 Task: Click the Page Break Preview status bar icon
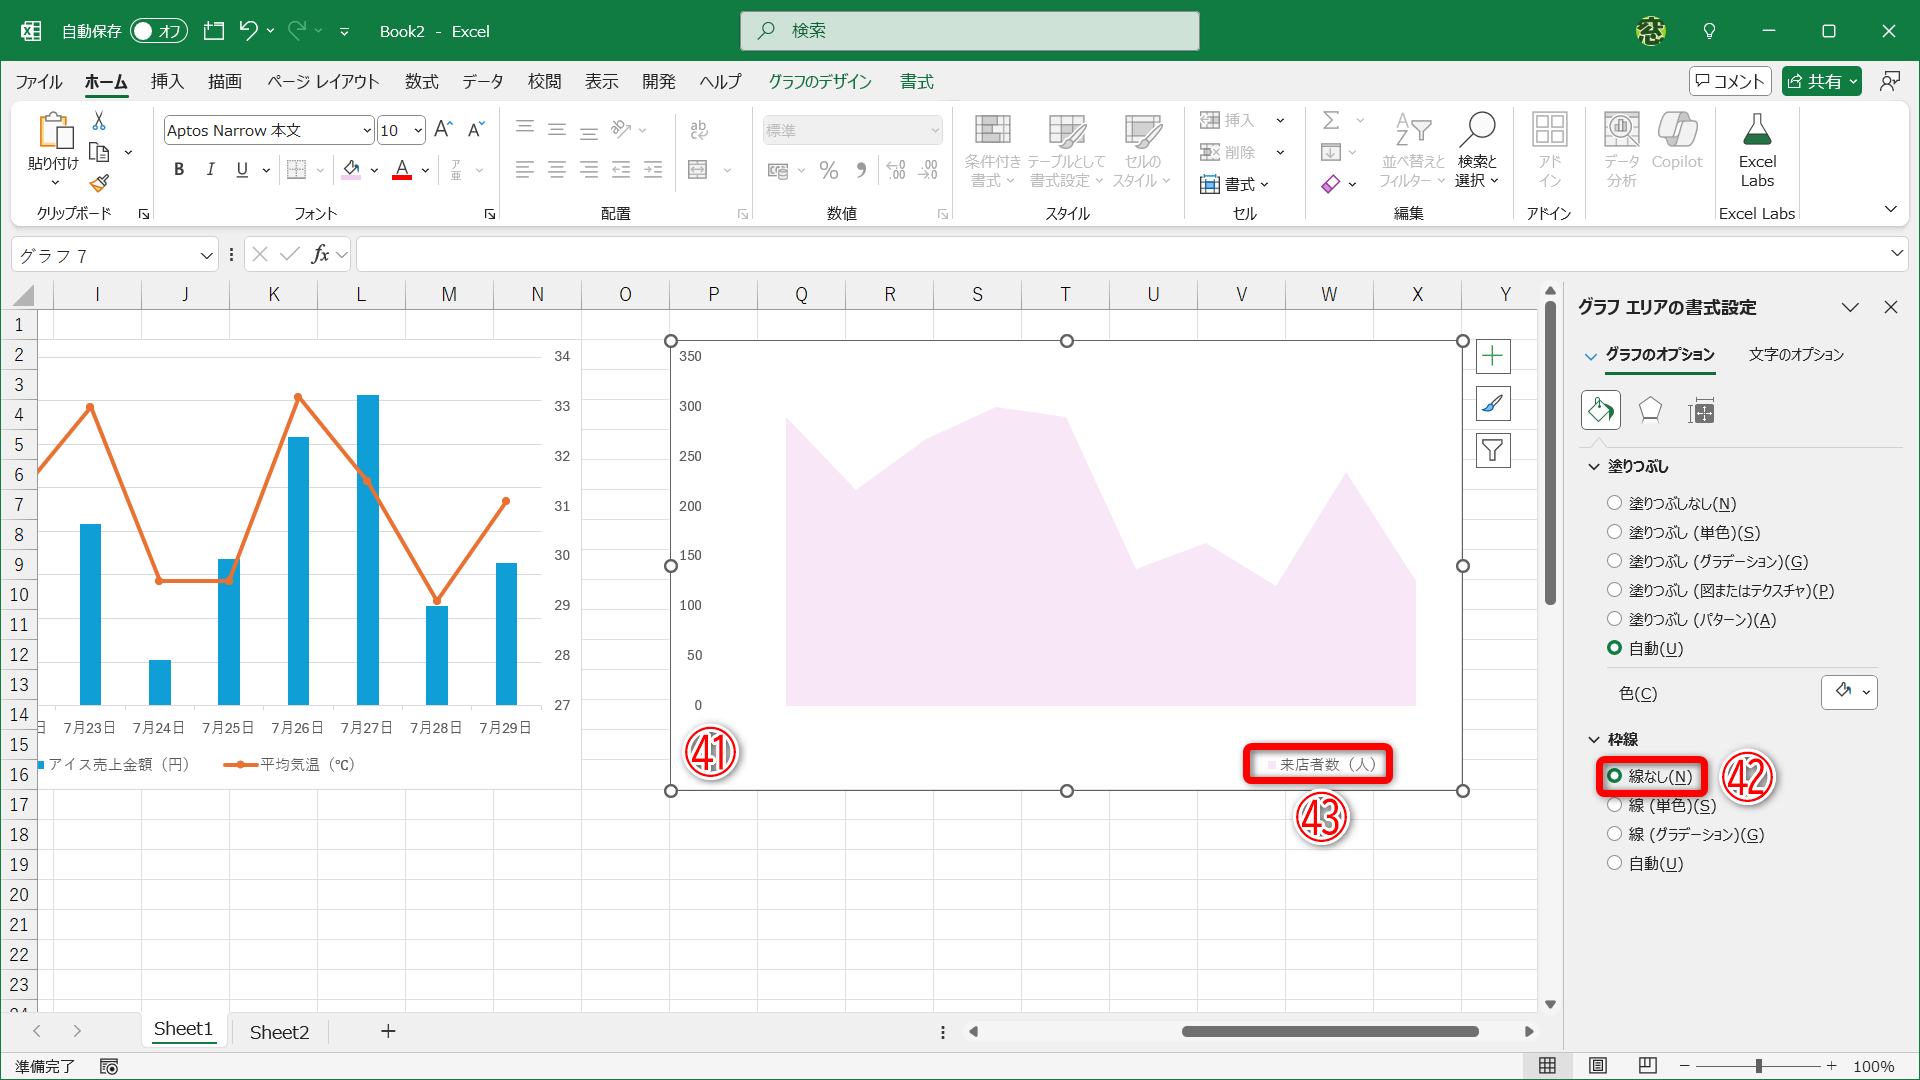click(1647, 1066)
